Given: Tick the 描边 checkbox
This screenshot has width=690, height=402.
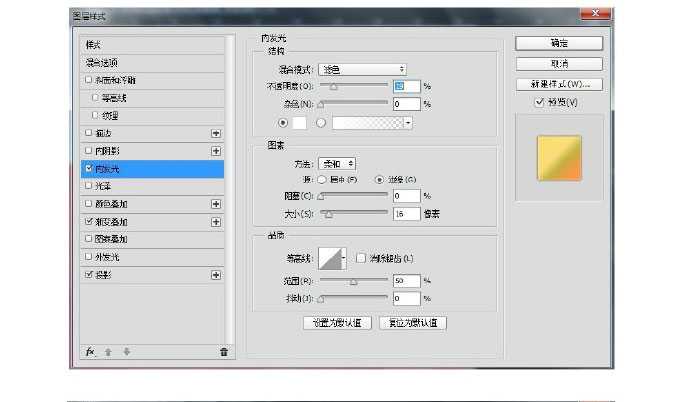Looking at the screenshot, I should point(88,132).
